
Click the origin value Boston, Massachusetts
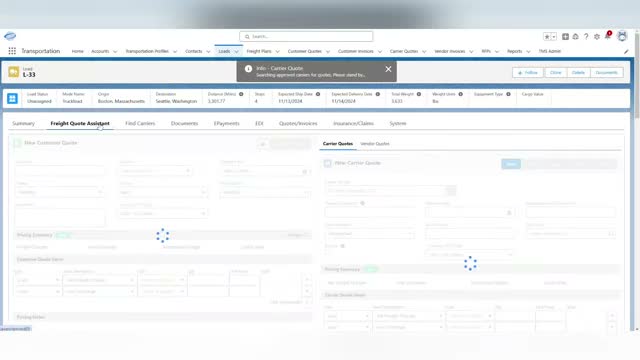(121, 101)
